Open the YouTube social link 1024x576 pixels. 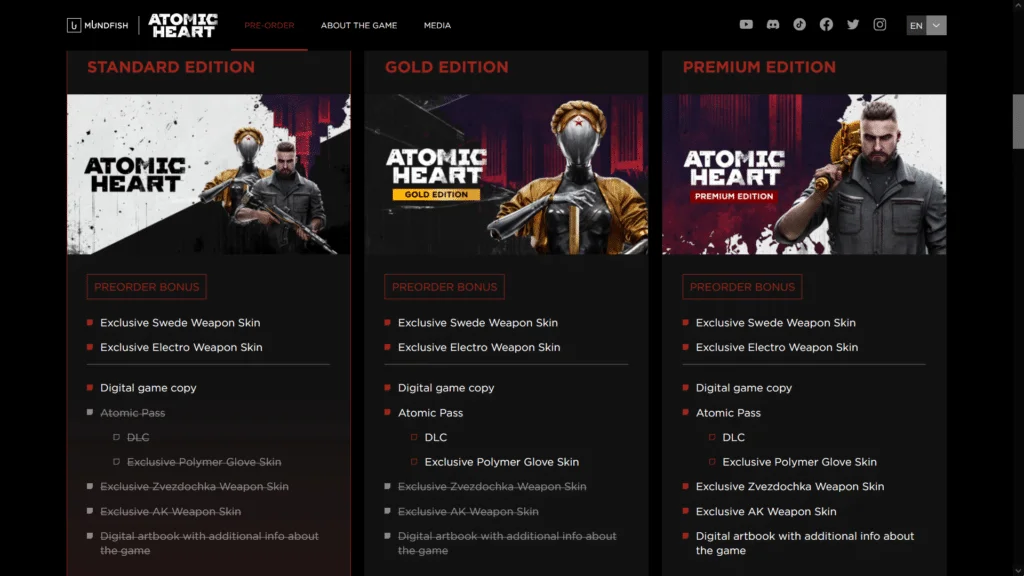click(746, 25)
